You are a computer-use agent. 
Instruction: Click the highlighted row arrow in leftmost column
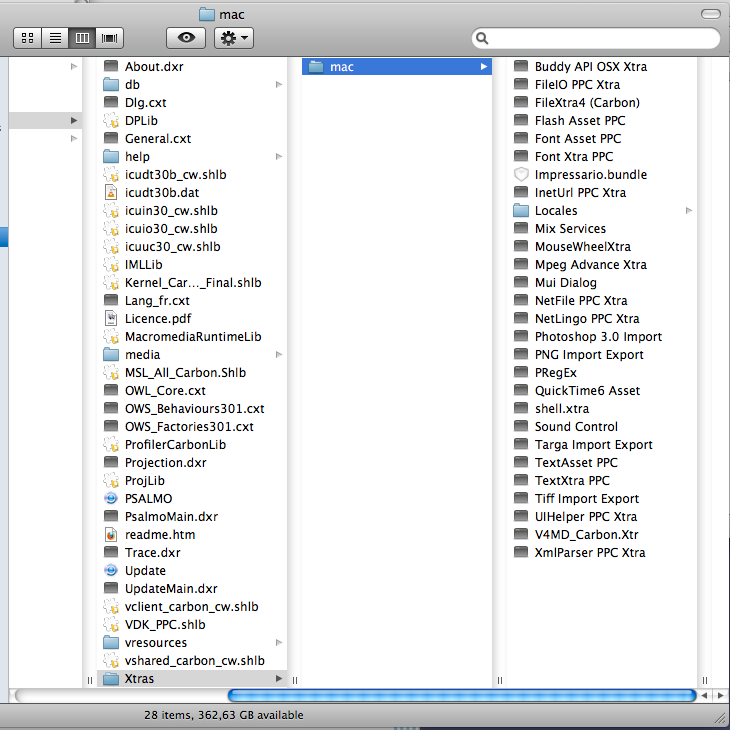tap(74, 121)
